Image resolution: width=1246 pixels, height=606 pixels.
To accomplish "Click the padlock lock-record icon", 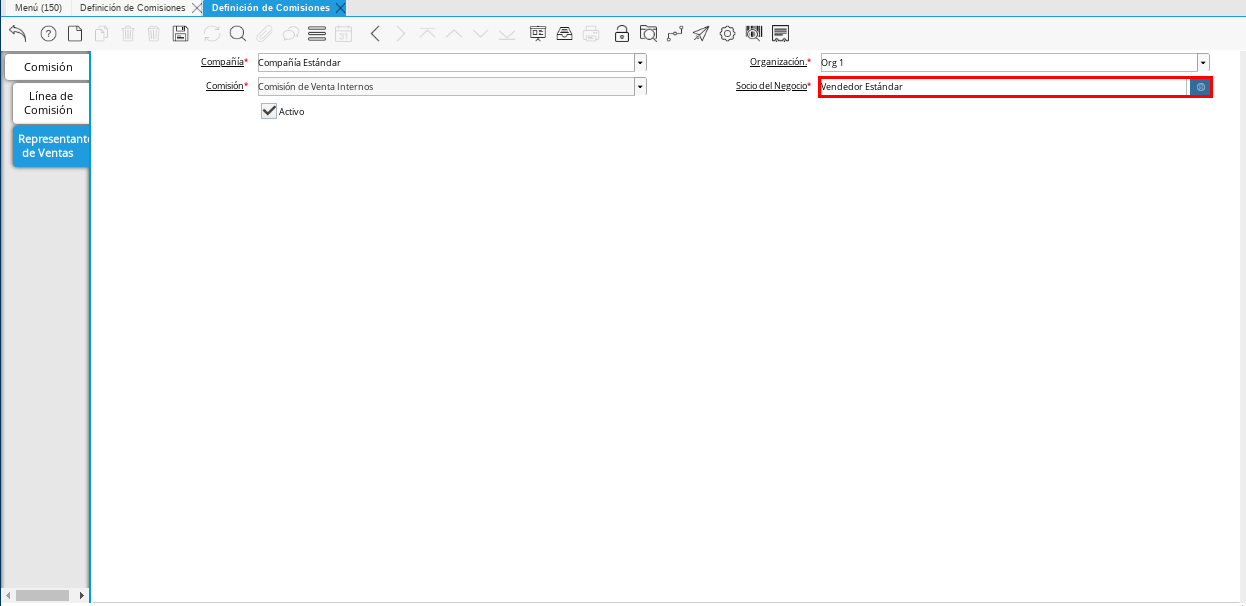I will coord(622,33).
